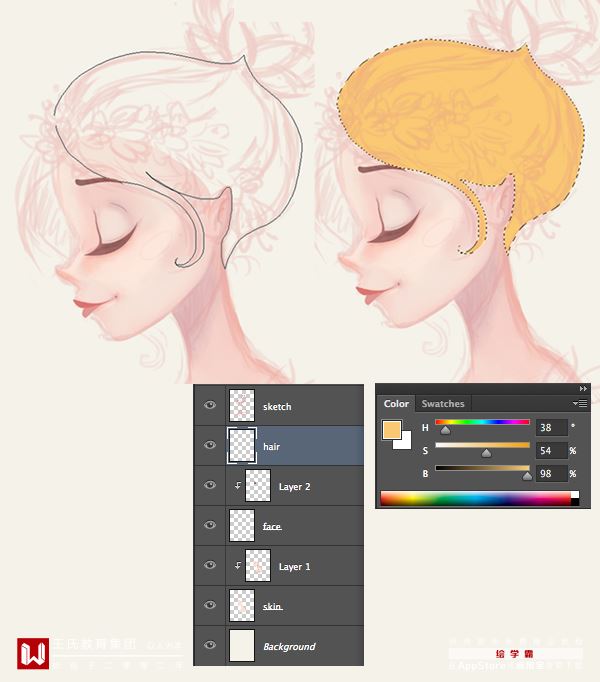The width and height of the screenshot is (600, 682).
Task: Click the orange foreground color swatch
Action: pyautogui.click(x=392, y=430)
